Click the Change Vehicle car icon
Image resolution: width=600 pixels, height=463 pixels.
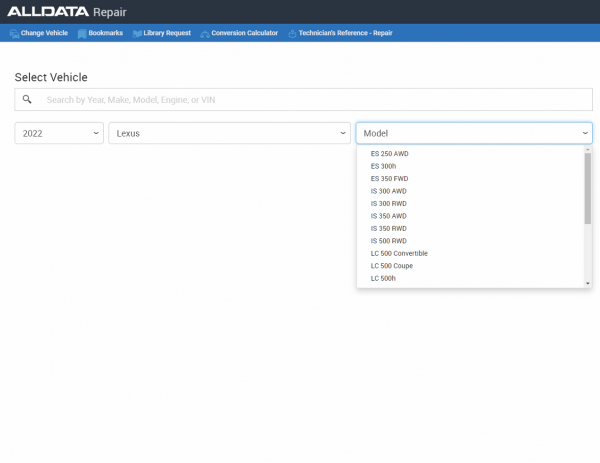click(14, 34)
